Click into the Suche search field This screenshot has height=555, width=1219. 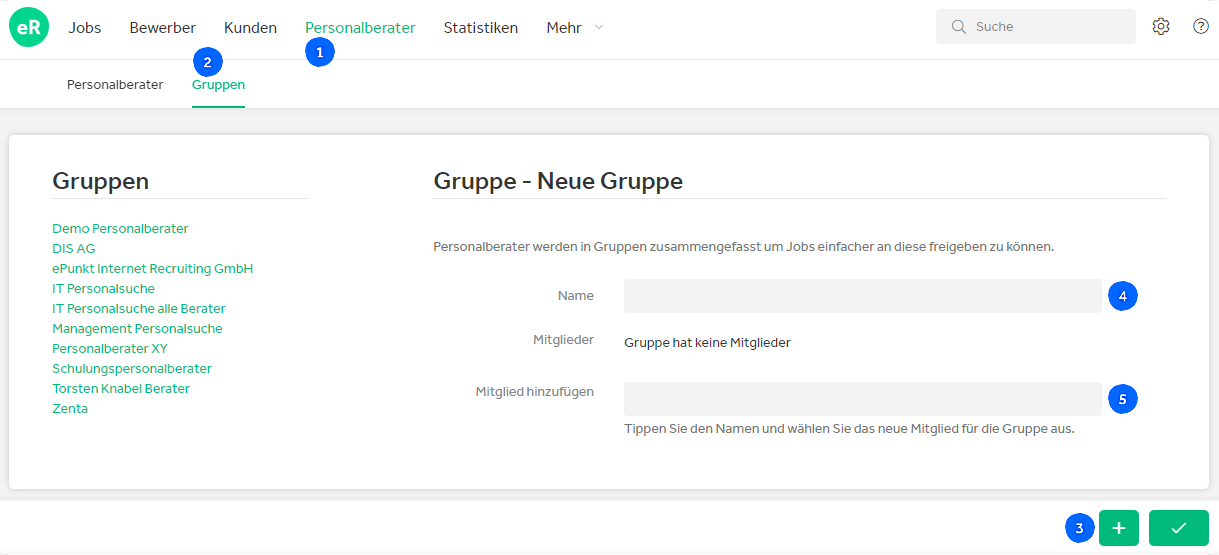[1036, 27]
